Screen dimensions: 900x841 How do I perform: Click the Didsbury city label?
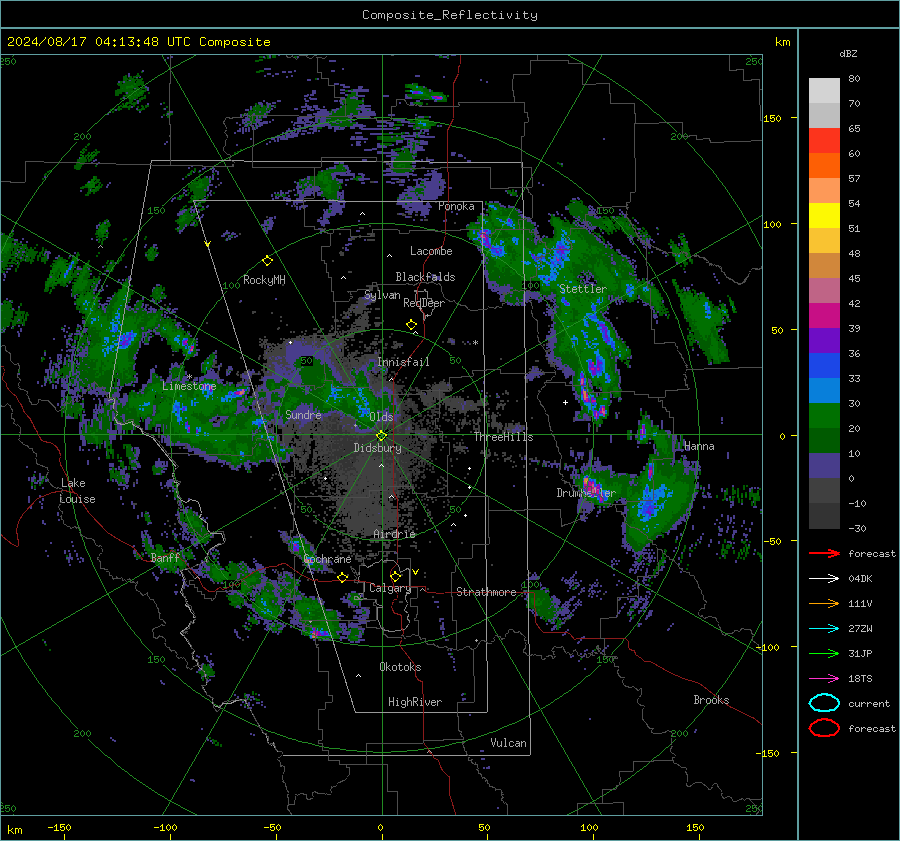point(377,448)
